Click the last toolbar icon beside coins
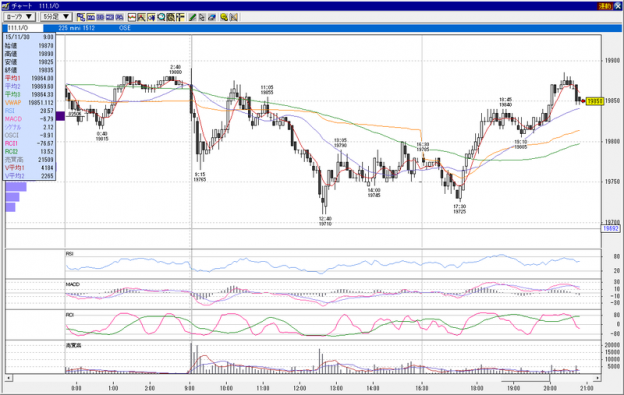This screenshot has width=624, height=395. (x=234, y=17)
